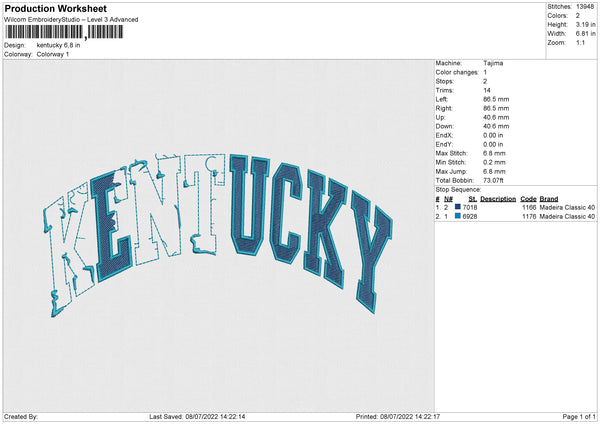The height and width of the screenshot is (424, 600).
Task: Click the Max Jump value 6.8 mm
Action: pyautogui.click(x=494, y=171)
